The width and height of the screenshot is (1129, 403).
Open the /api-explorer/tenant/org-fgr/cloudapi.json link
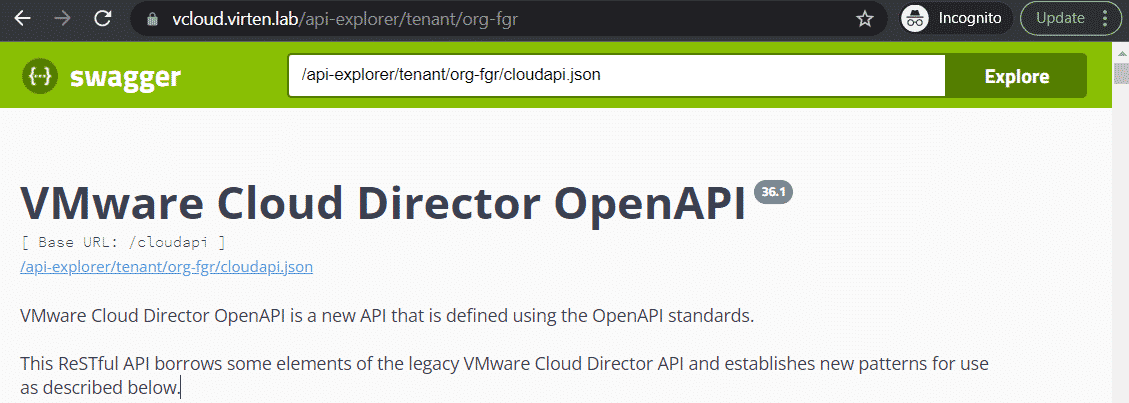[166, 268]
